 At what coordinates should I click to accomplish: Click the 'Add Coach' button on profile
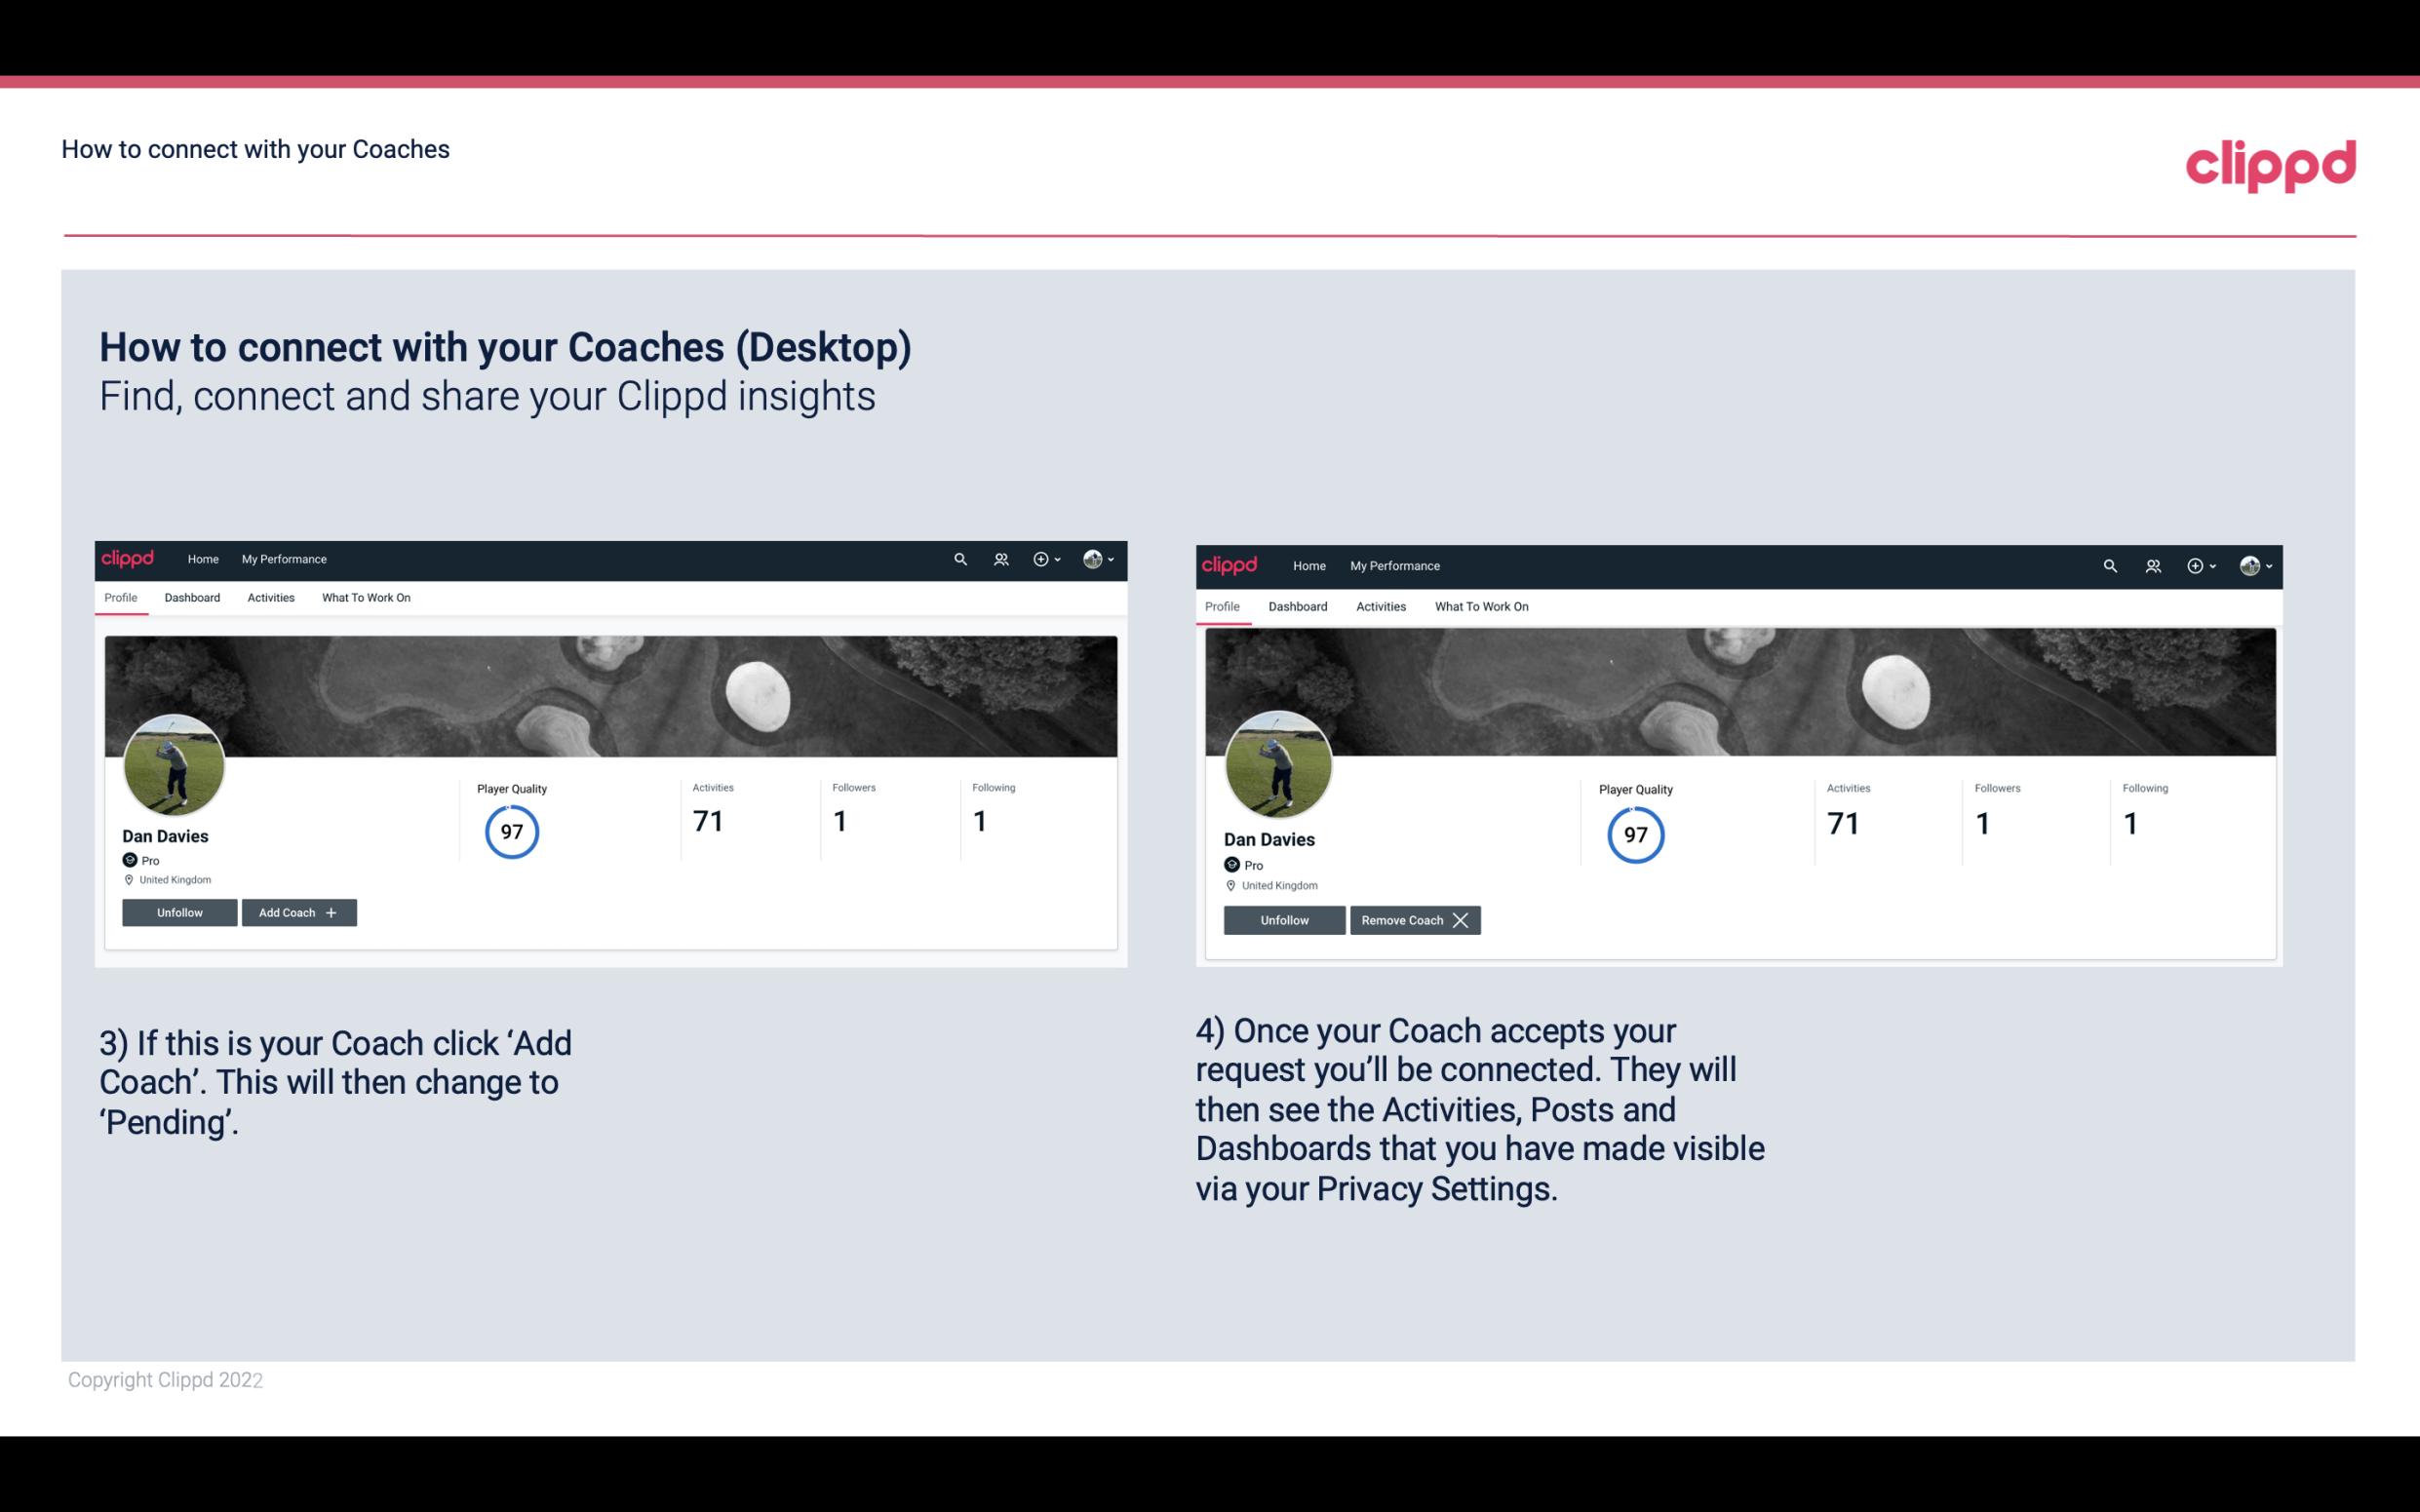coord(298,911)
